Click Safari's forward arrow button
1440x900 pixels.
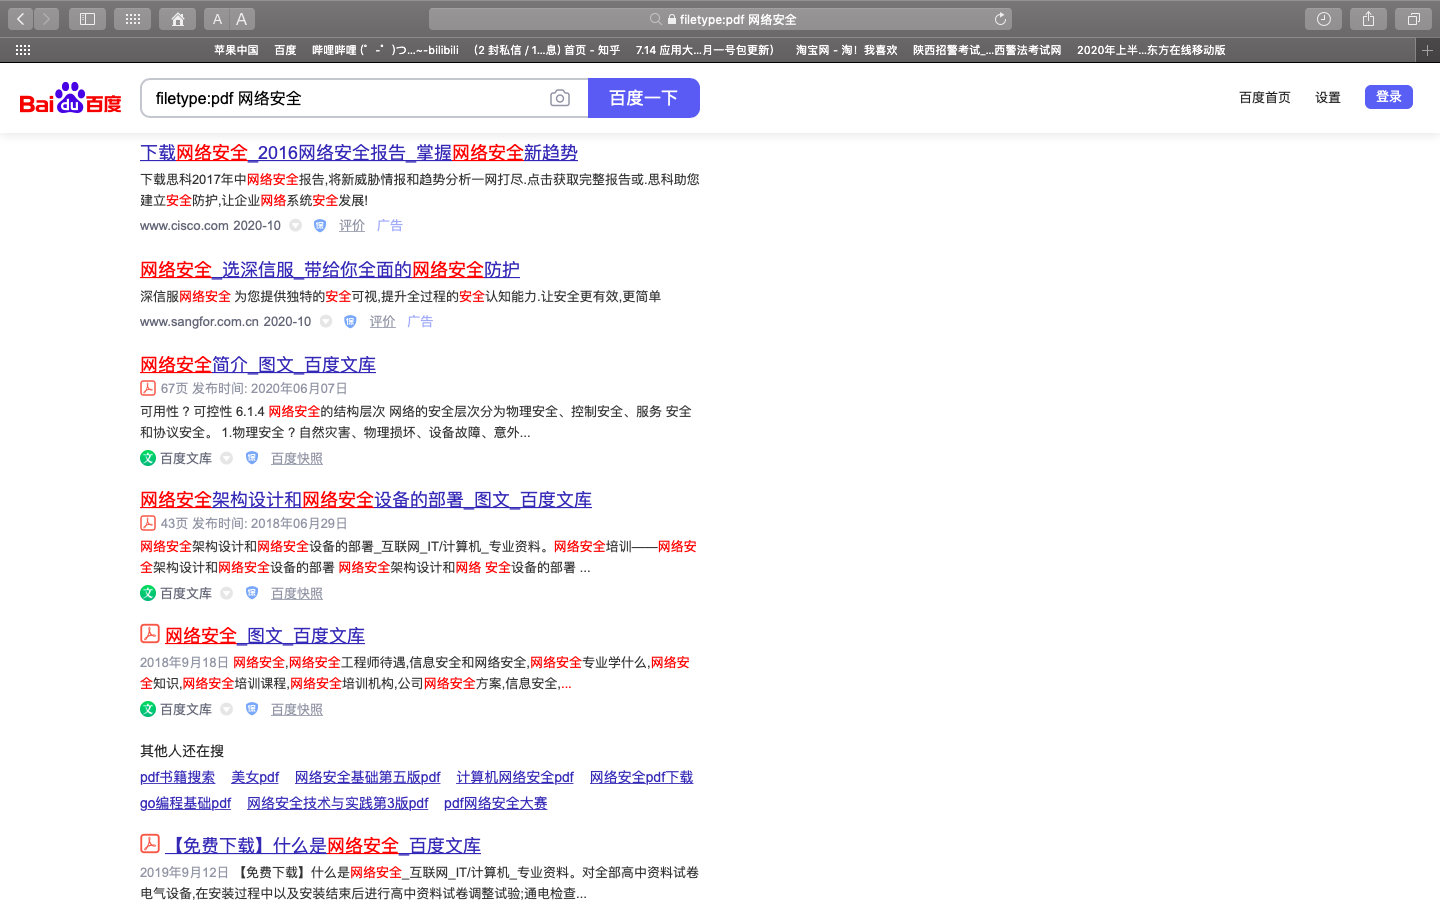point(46,19)
